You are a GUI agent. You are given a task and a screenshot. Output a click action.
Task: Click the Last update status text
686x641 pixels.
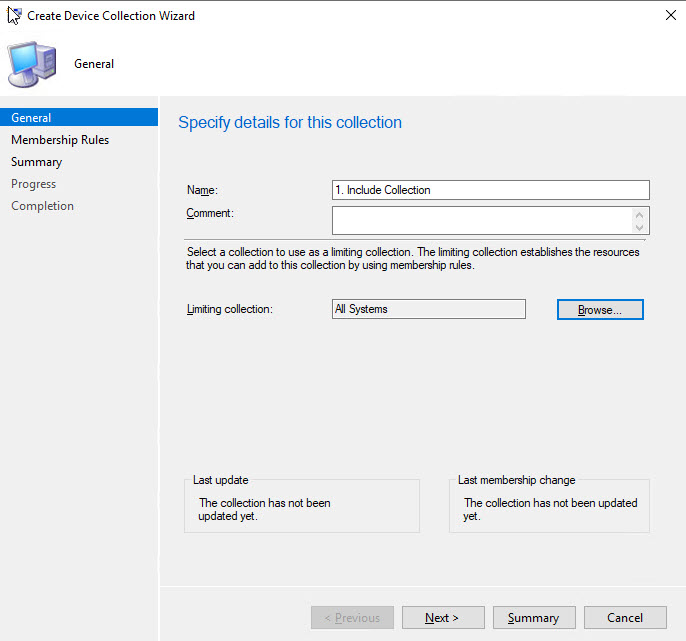point(264,509)
